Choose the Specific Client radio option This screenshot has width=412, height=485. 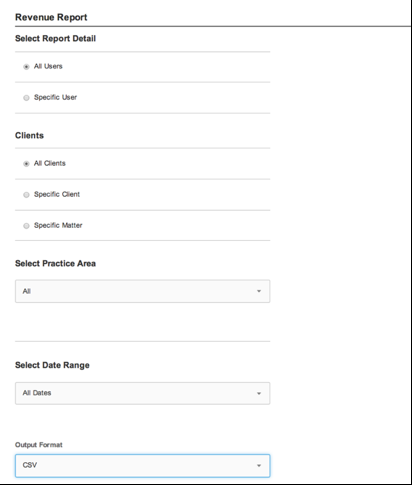pyautogui.click(x=26, y=195)
